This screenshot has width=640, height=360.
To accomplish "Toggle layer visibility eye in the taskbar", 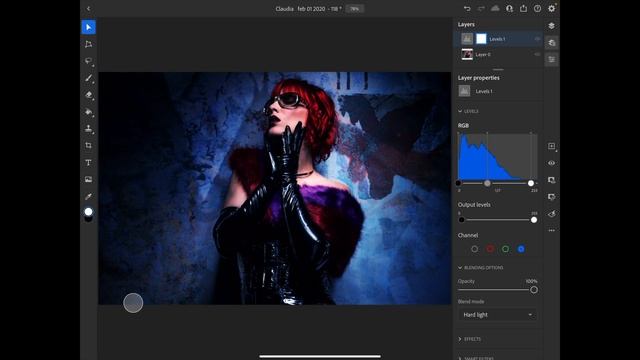I will tap(551, 163).
